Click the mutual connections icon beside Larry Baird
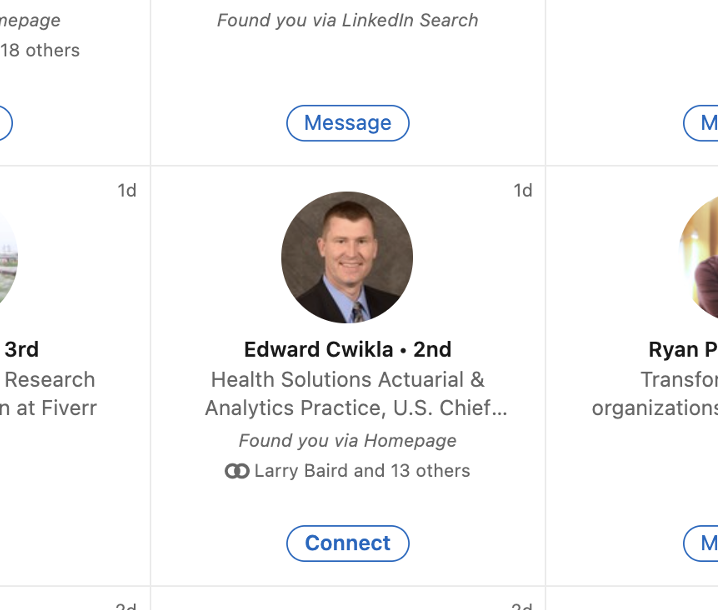 point(237,471)
